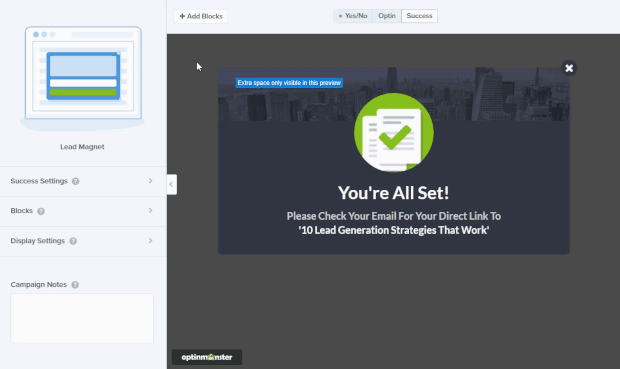Collapse the left sidebar panel arrow

(171, 184)
